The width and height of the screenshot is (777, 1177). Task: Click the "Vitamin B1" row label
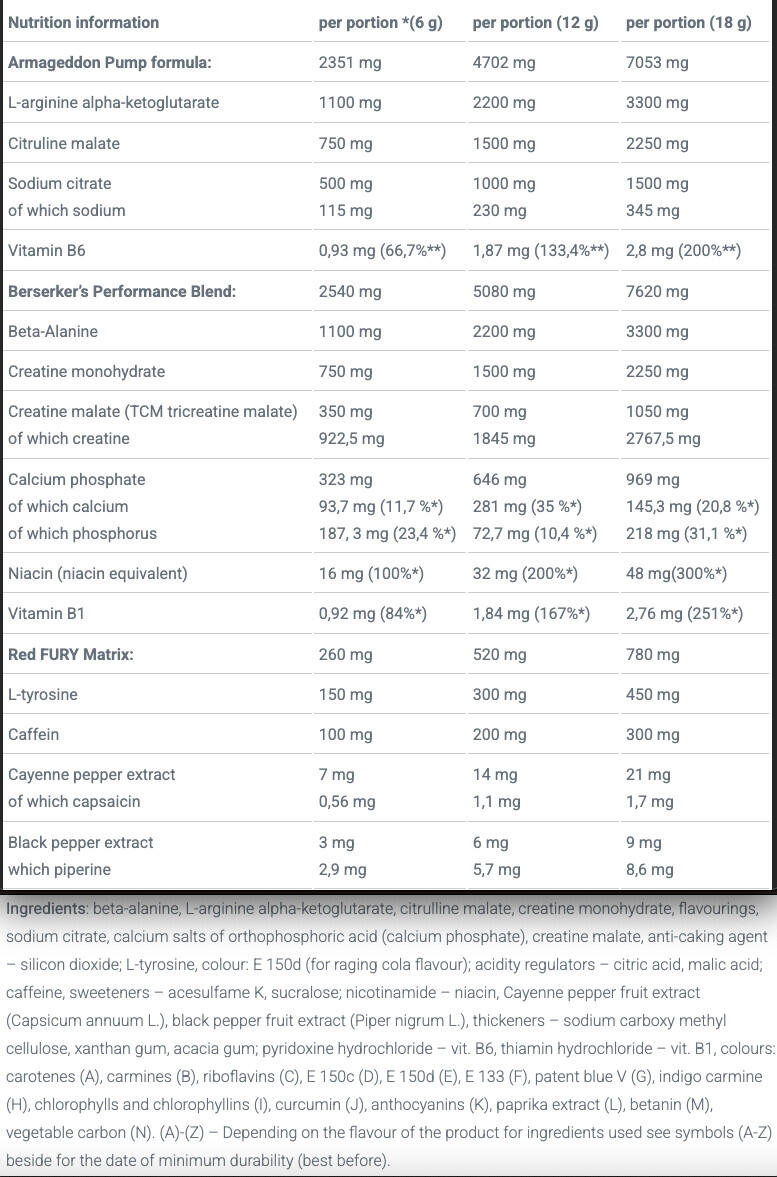[47, 613]
